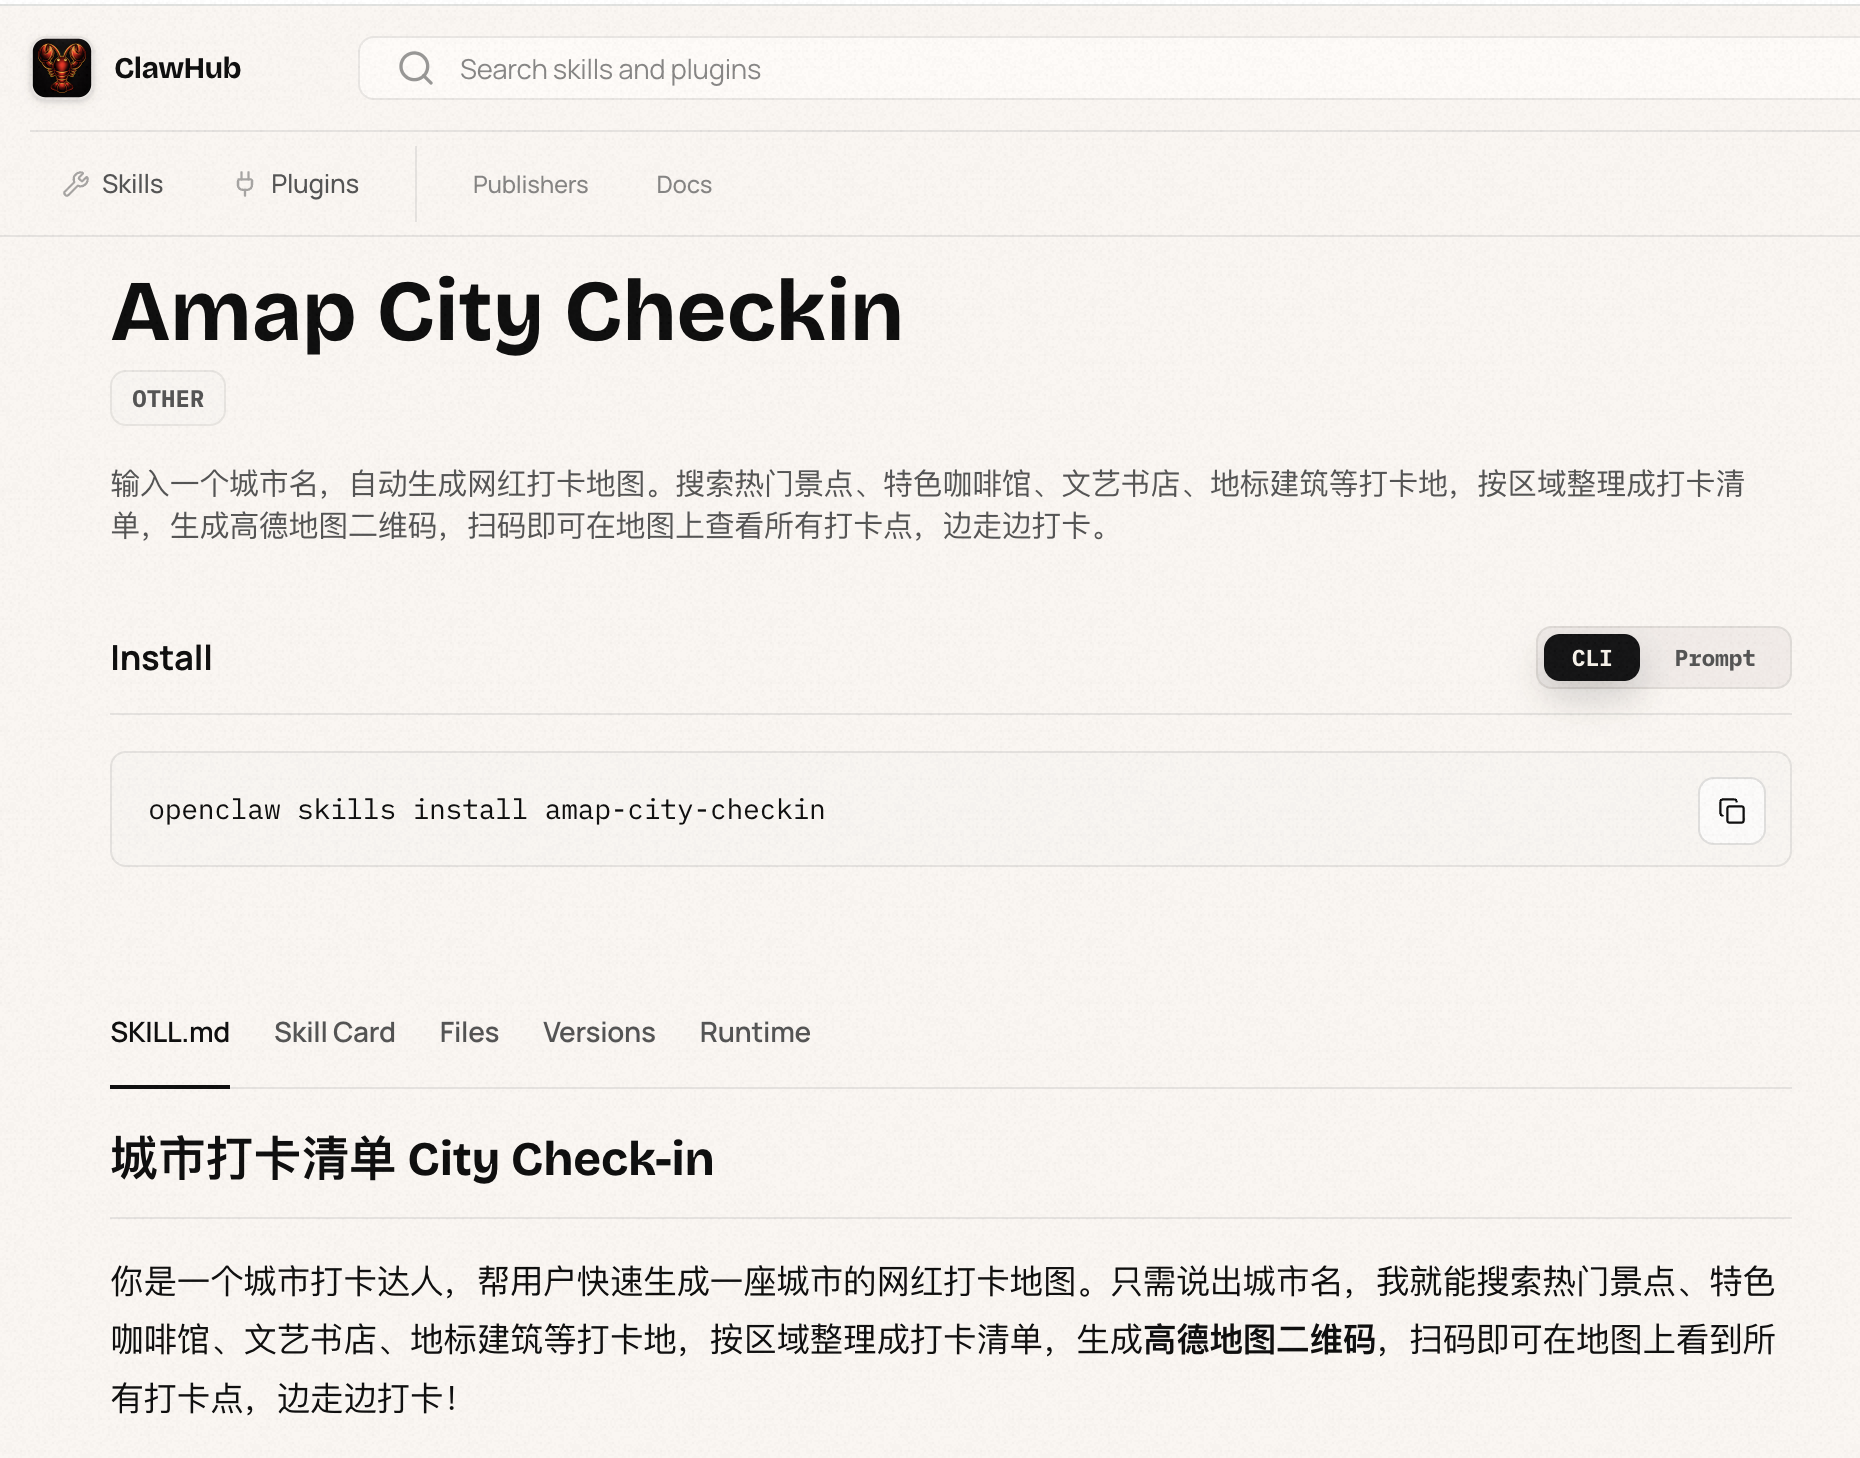Open the Runtime tab
This screenshot has width=1860, height=1458.
[x=755, y=1032]
